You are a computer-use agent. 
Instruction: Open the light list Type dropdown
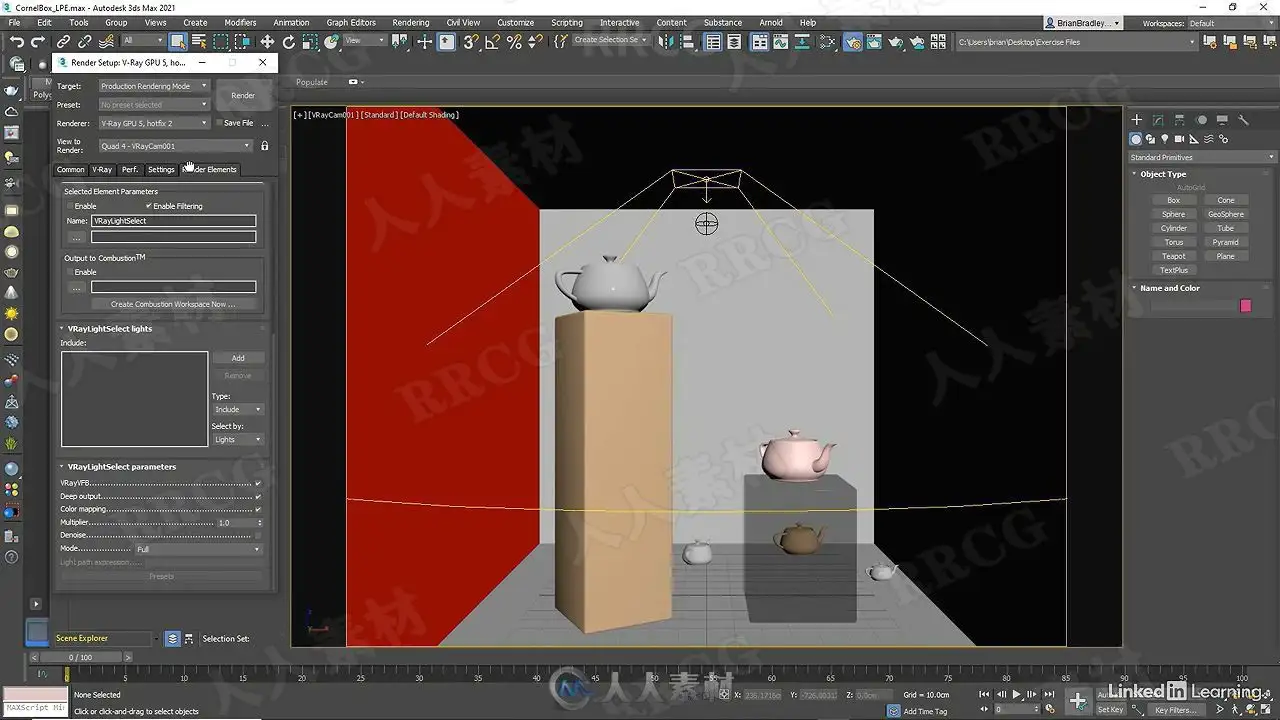click(237, 409)
